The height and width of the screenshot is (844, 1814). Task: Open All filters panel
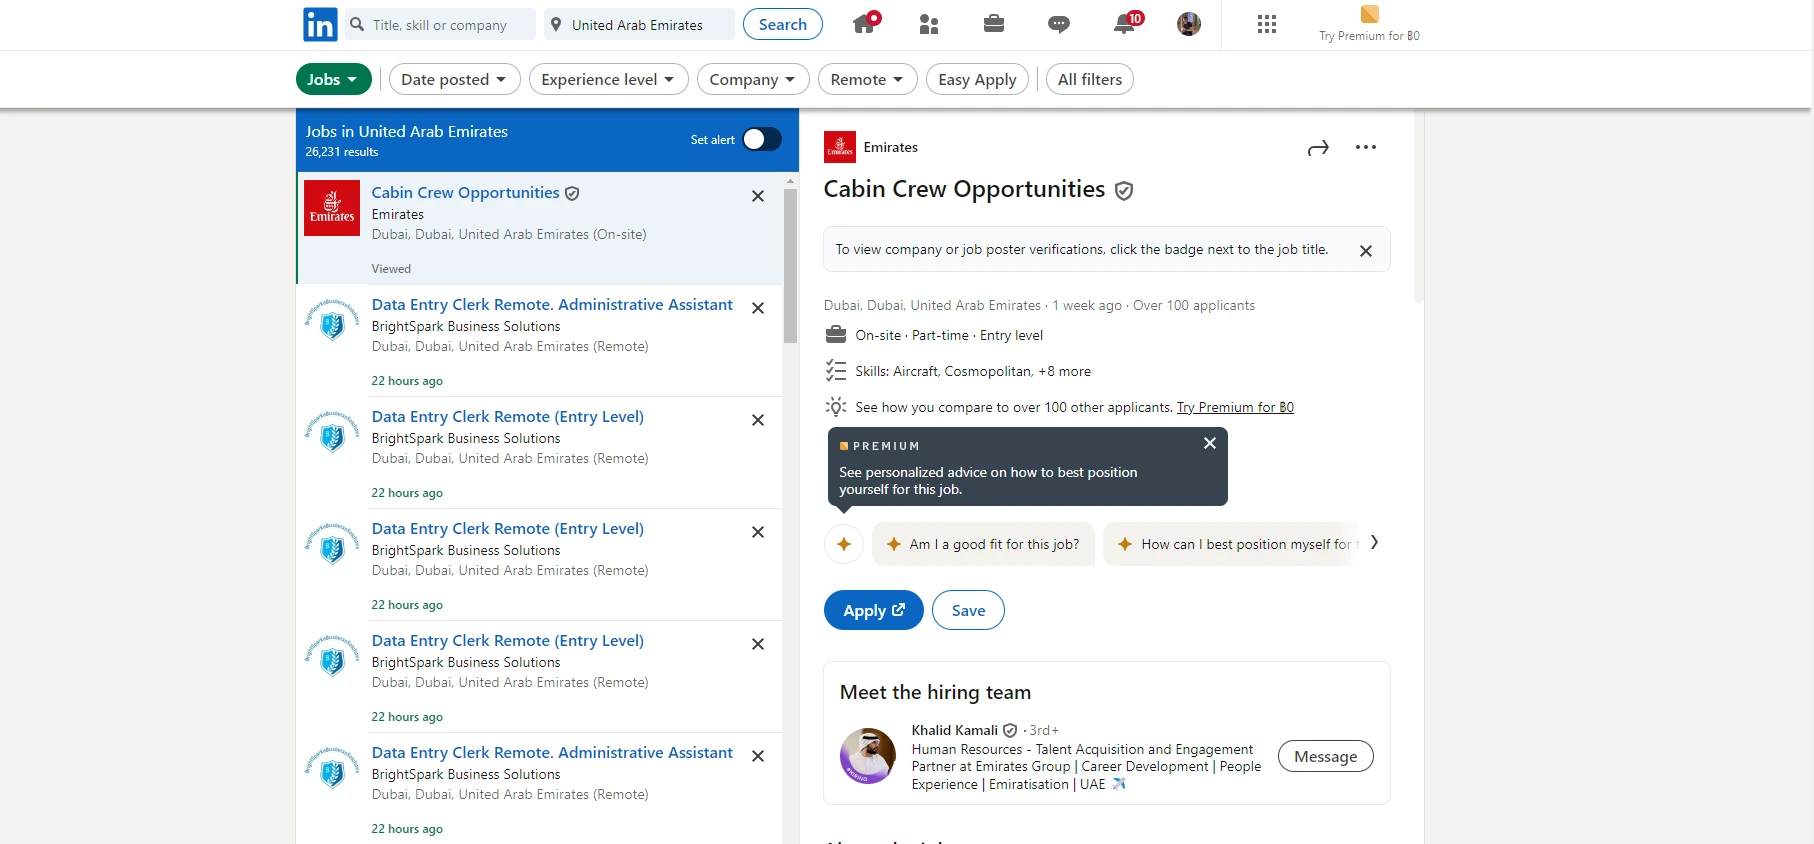tap(1090, 79)
